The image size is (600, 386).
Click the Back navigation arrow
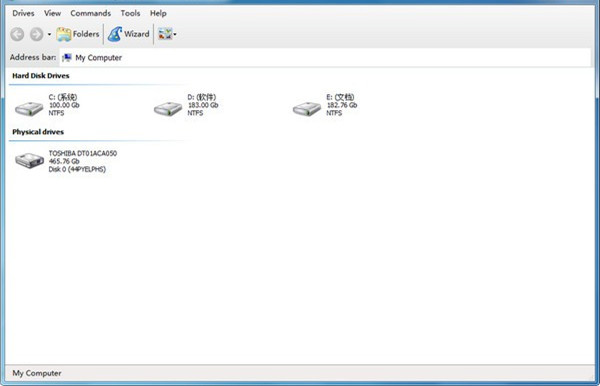(17, 34)
